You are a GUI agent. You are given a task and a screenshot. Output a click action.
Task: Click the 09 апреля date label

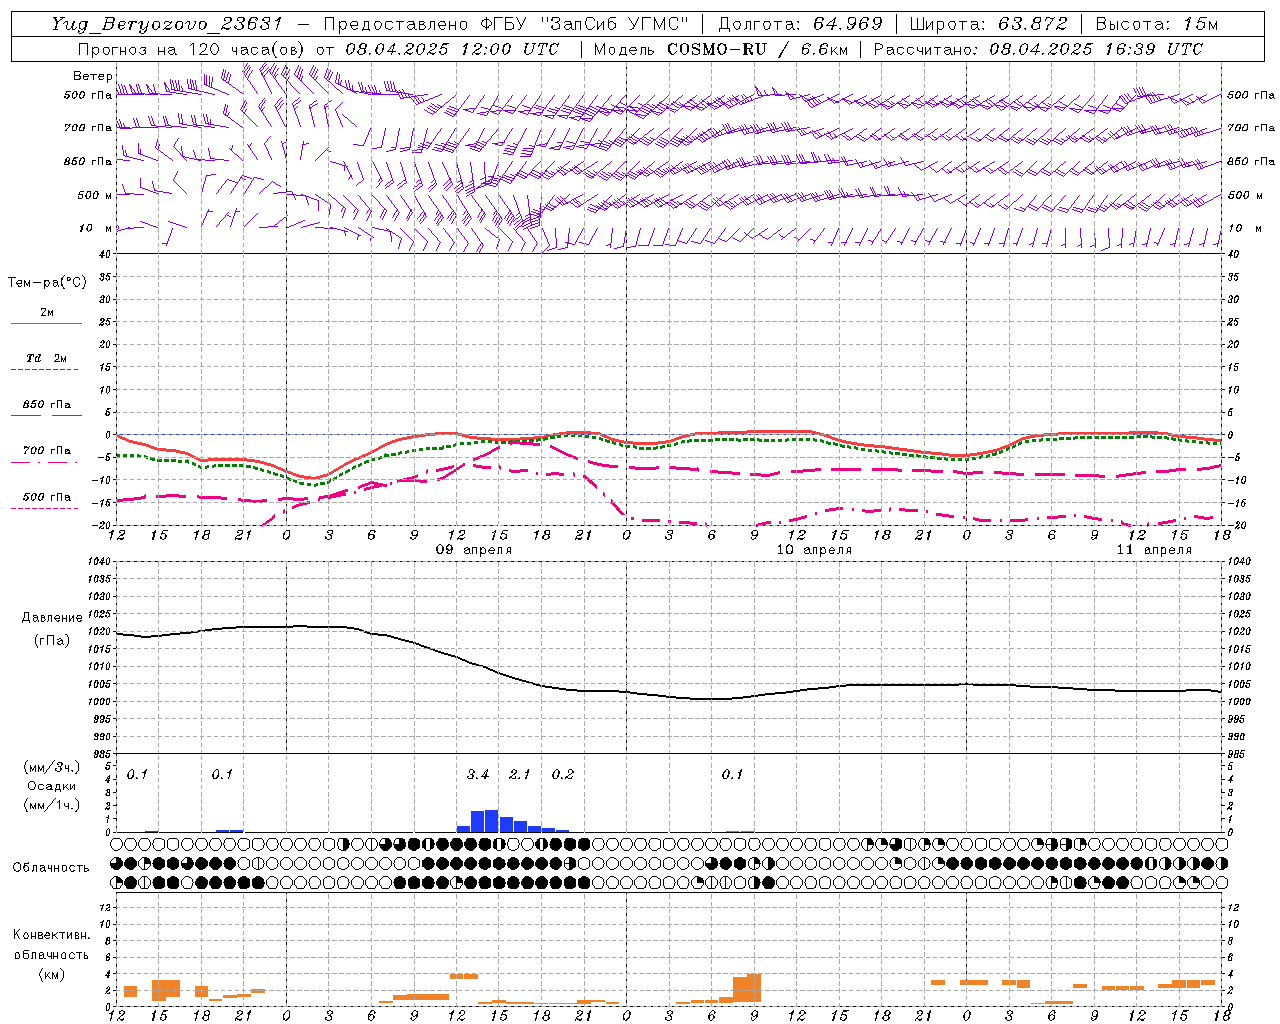point(474,550)
